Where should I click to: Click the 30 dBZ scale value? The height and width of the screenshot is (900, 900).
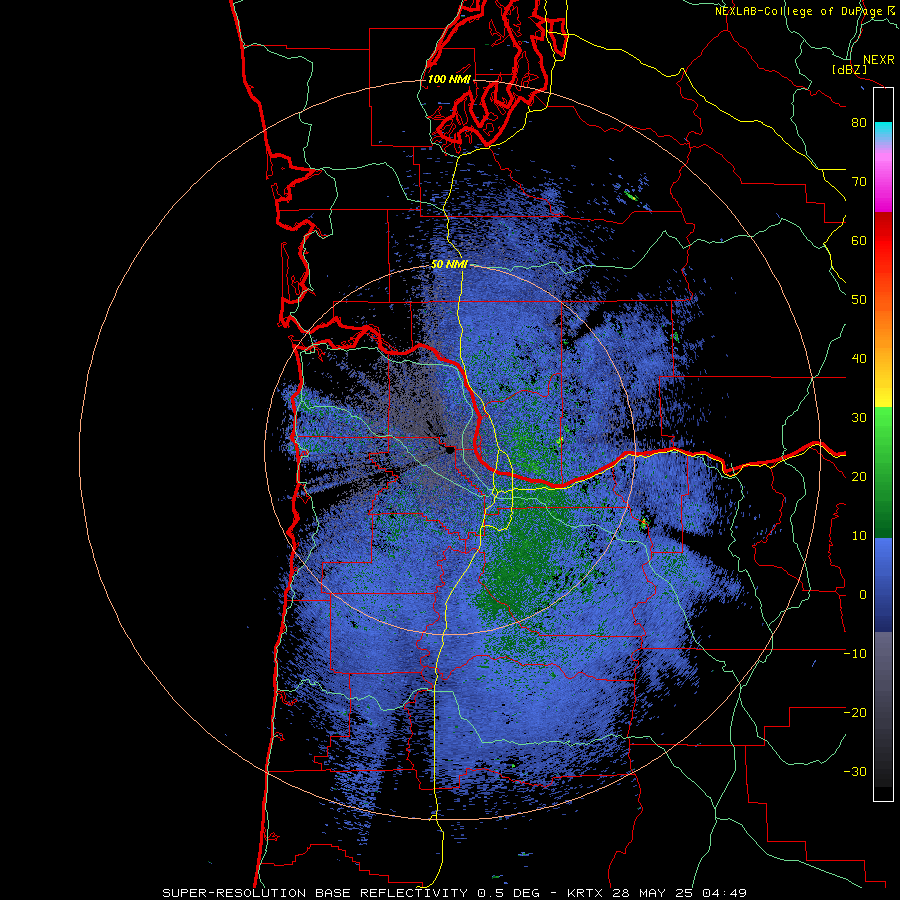click(x=859, y=418)
